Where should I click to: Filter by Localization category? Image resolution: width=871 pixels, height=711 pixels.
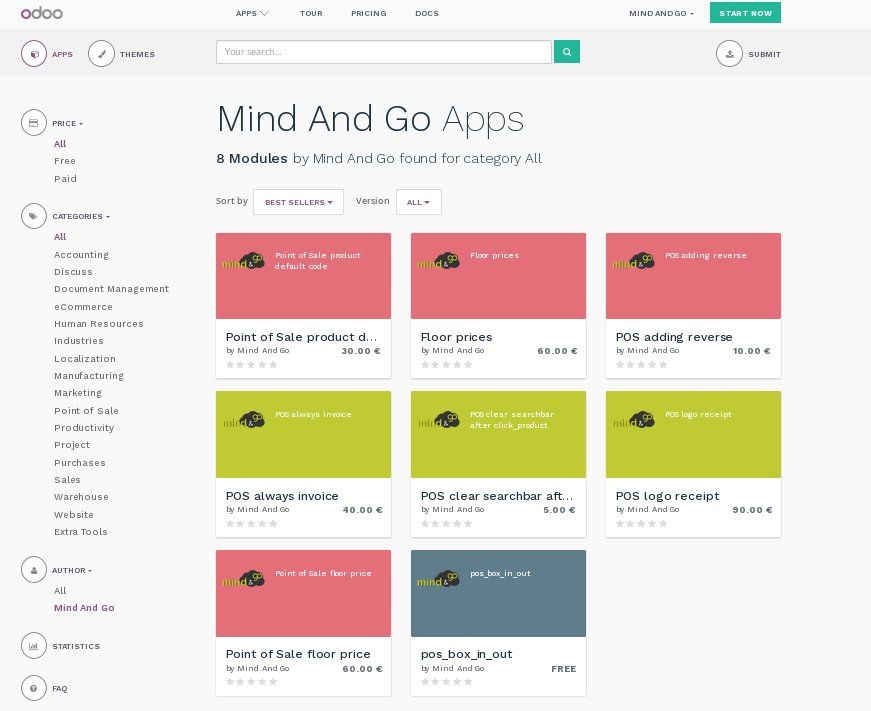85,359
